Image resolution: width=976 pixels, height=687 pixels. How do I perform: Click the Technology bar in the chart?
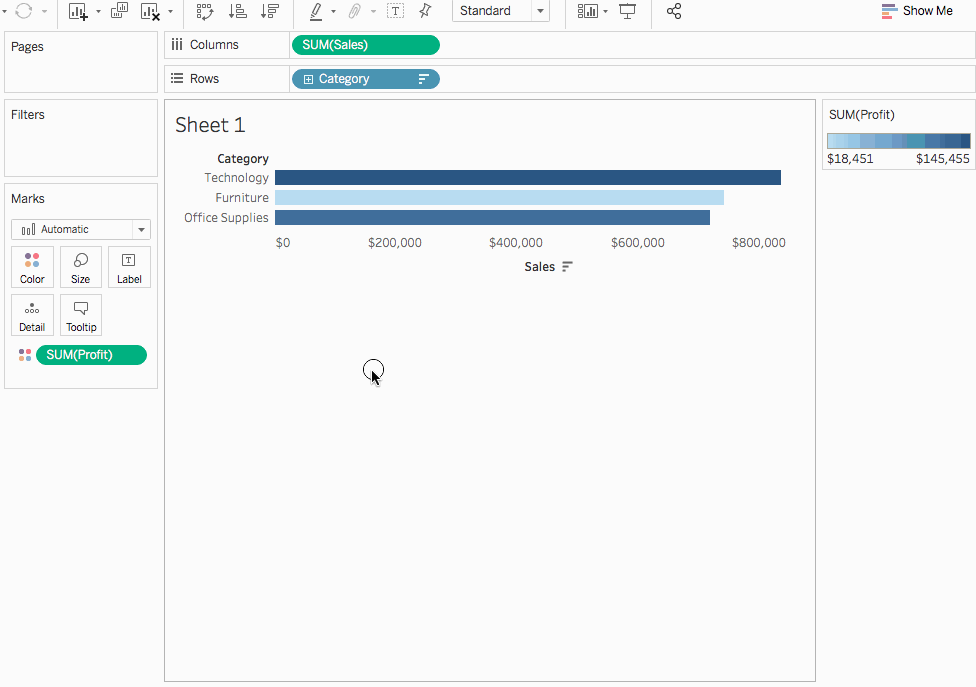point(528,178)
